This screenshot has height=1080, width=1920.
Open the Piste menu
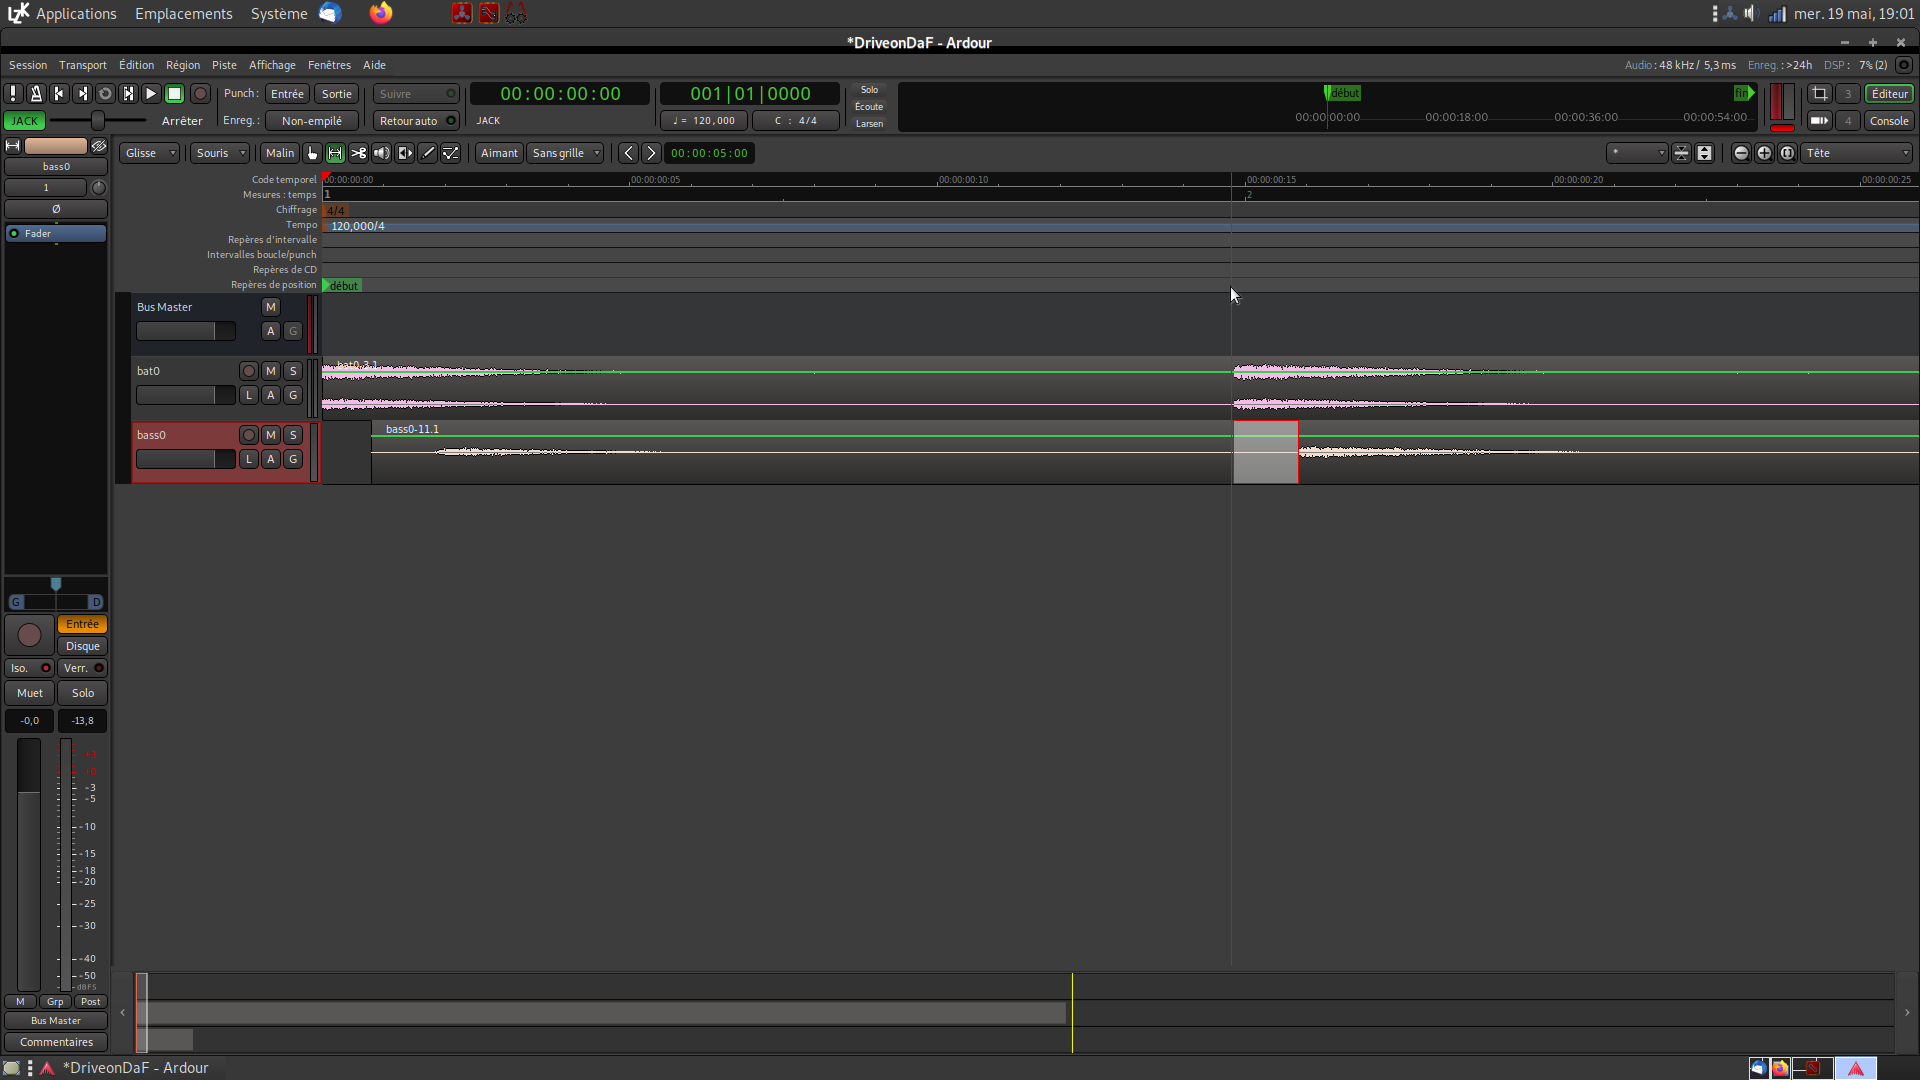[x=224, y=65]
